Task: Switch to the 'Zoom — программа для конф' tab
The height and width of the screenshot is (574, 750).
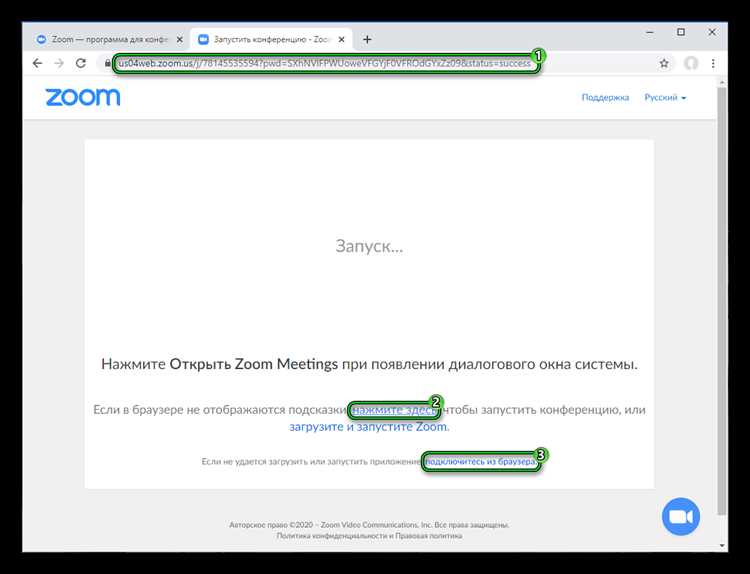Action: 109,40
